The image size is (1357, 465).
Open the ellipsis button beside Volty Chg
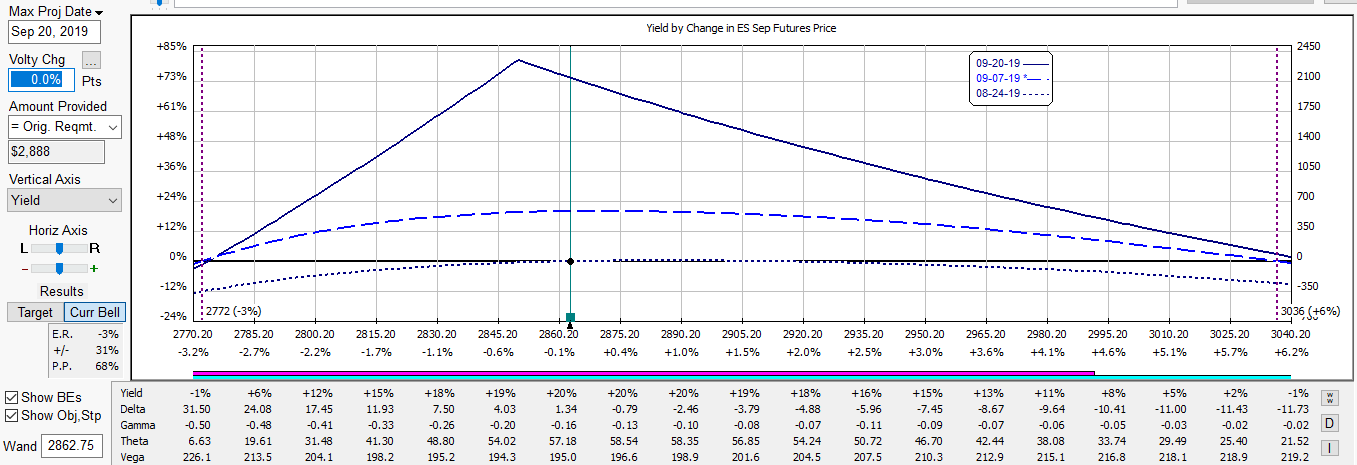[x=91, y=60]
